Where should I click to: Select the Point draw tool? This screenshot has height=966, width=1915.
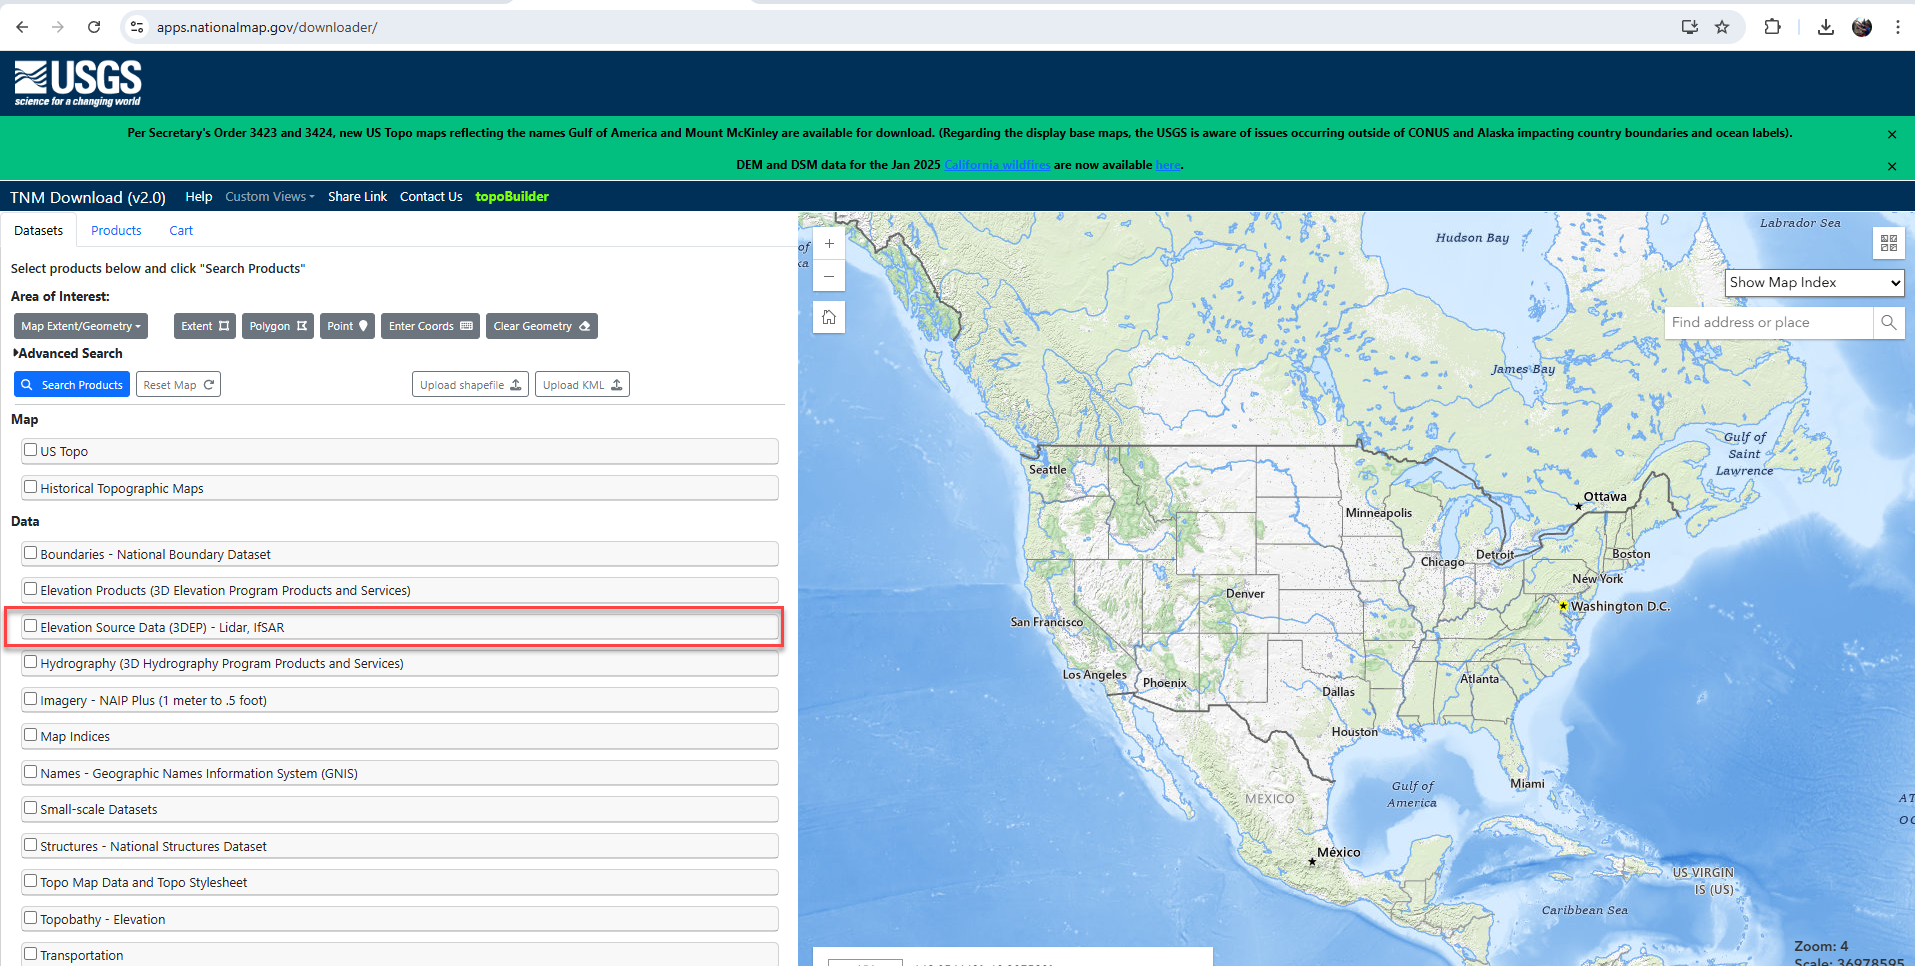coord(347,326)
